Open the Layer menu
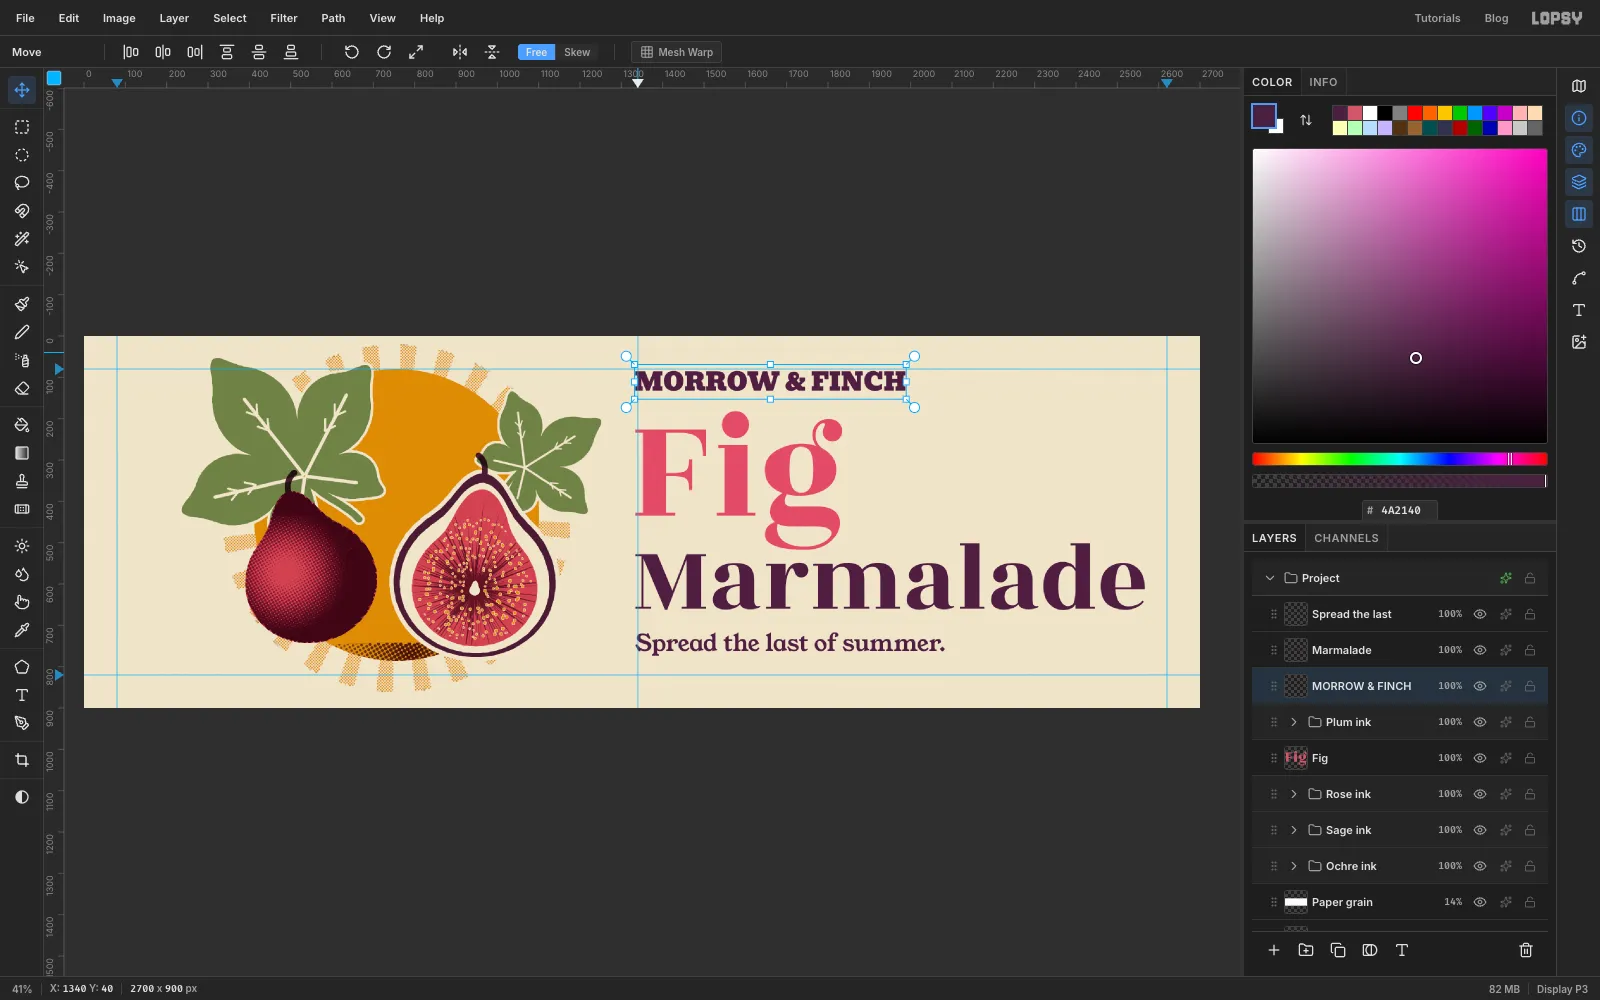1600x1000 pixels. pyautogui.click(x=174, y=18)
